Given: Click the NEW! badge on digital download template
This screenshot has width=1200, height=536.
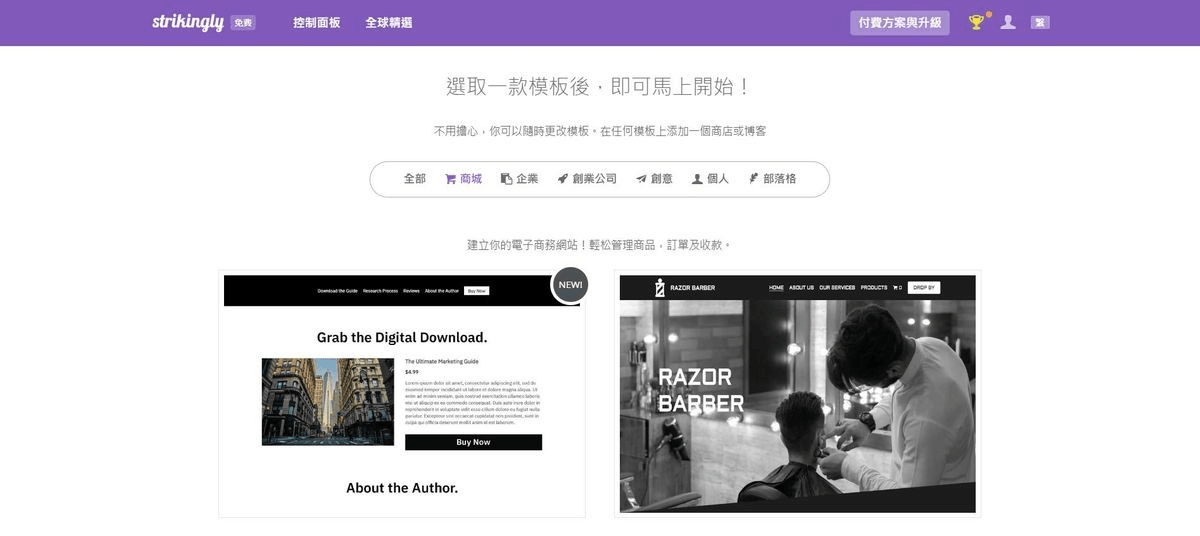Looking at the screenshot, I should 570,285.
